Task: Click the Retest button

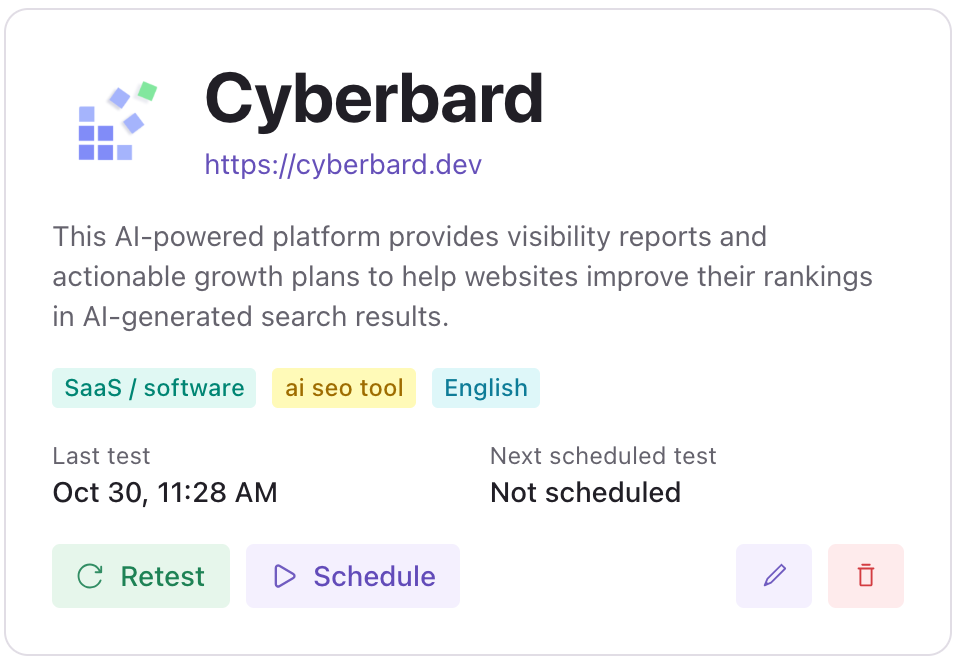Action: (141, 576)
